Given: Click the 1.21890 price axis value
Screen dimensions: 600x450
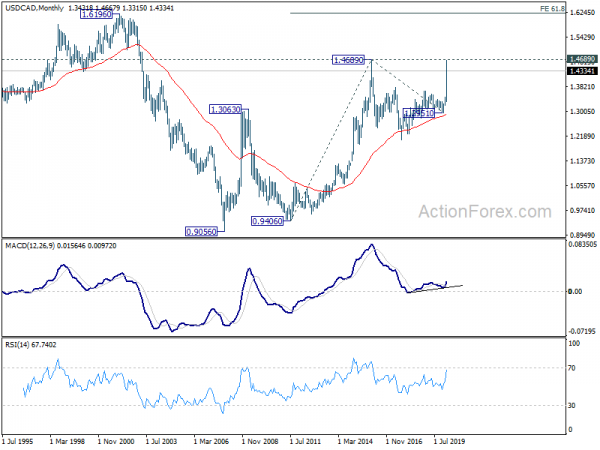Looking at the screenshot, I should (582, 137).
